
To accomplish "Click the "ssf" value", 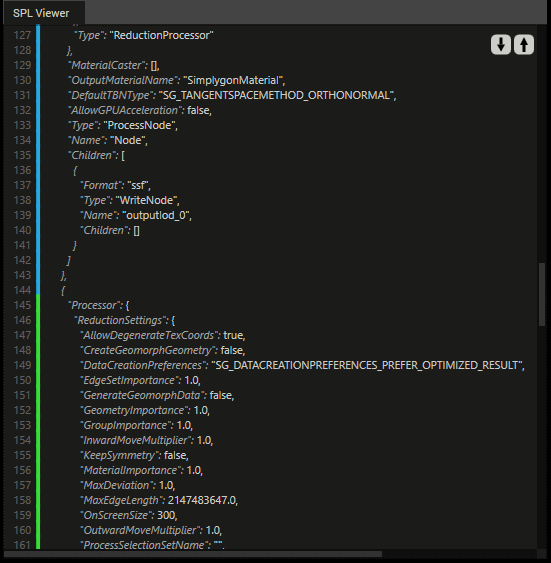I will (137, 185).
